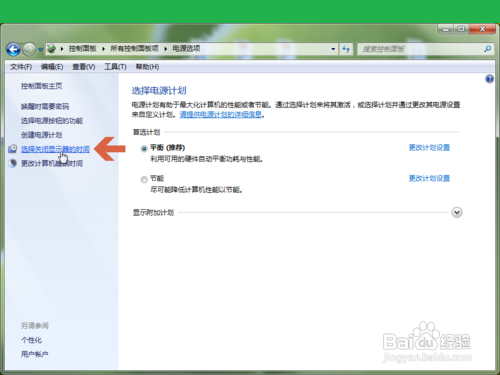Viewport: 500px width, 375px height.
Task: Open 个性化 link under See also
Action: [31, 340]
